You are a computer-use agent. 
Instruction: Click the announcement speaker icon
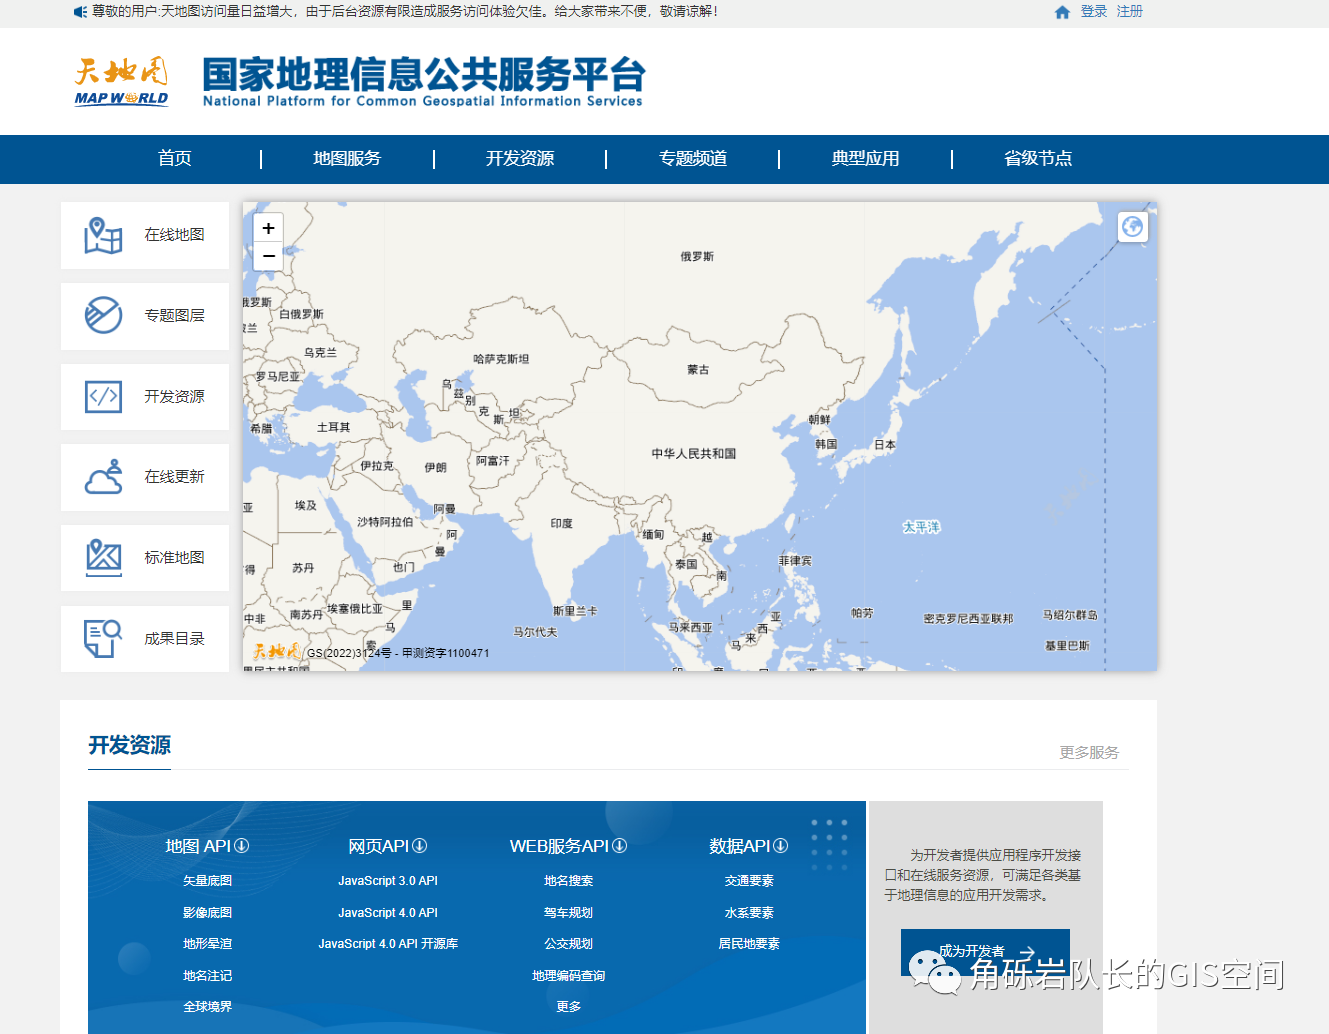pos(80,12)
